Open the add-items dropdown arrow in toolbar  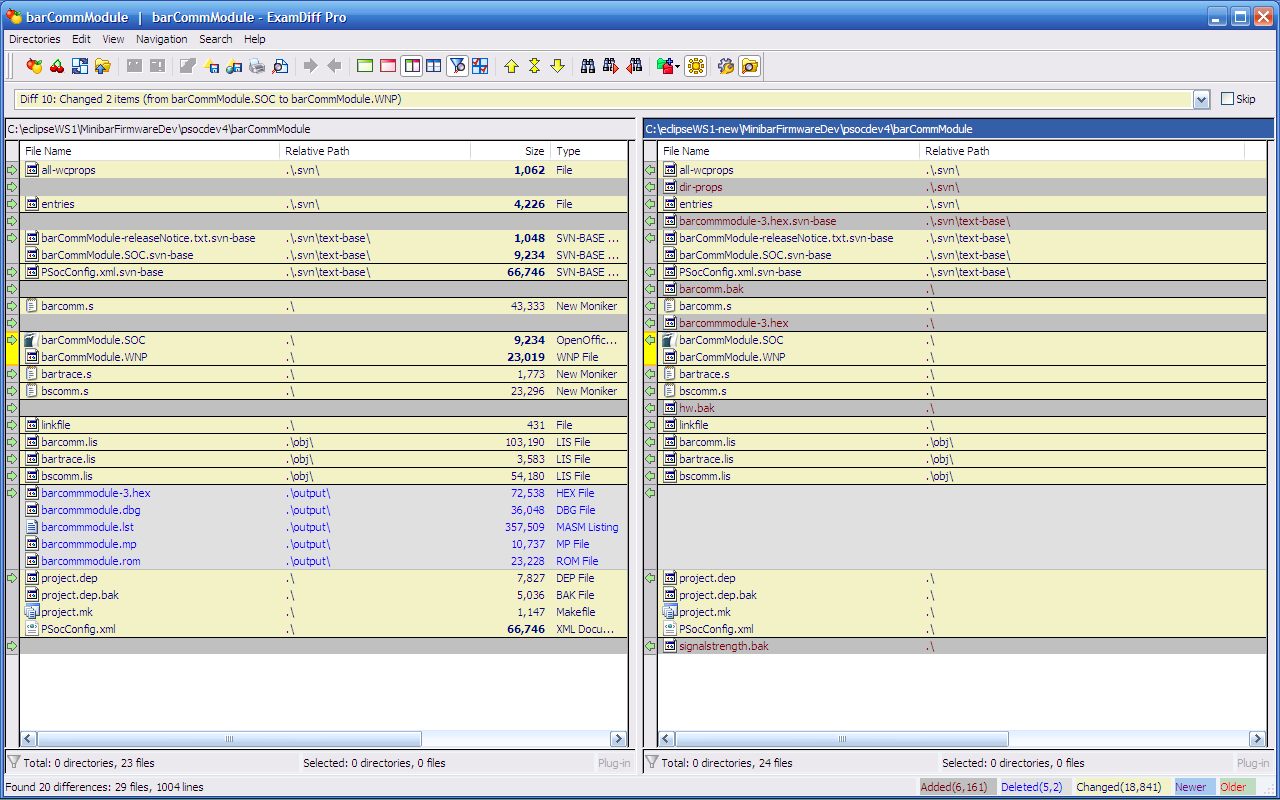coord(679,66)
